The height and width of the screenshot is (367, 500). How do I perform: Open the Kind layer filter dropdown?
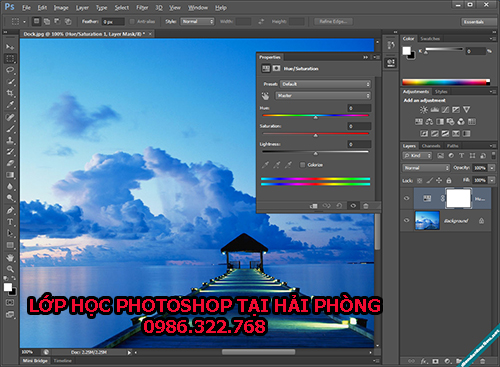pyautogui.click(x=417, y=156)
